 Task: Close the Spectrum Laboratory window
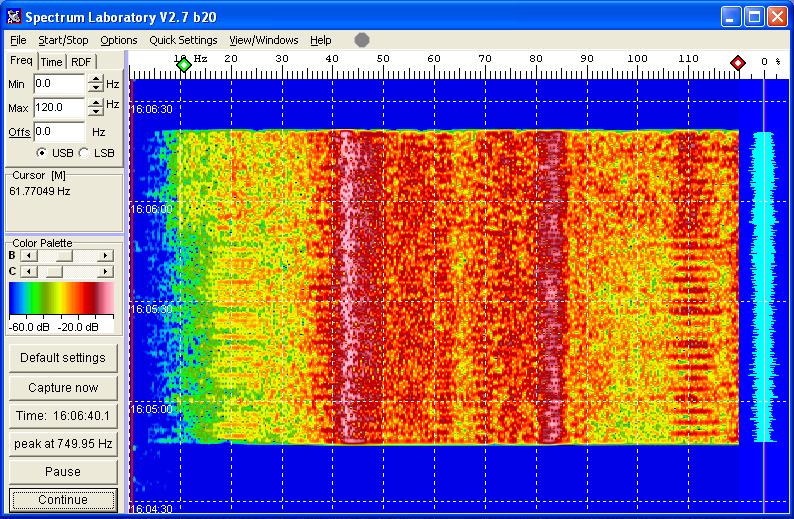778,17
